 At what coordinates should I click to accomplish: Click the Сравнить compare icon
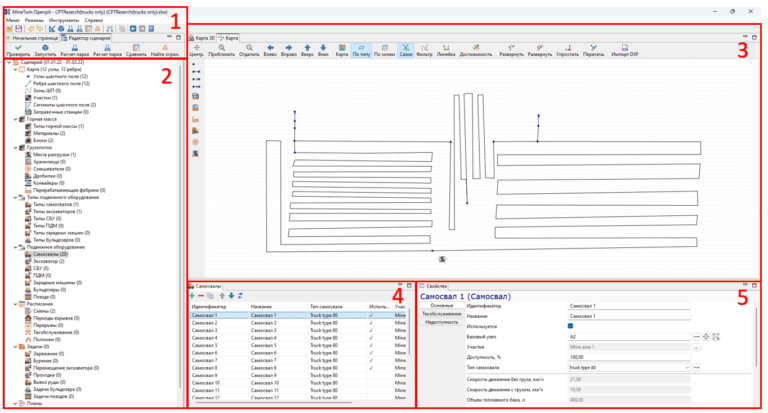tap(136, 48)
